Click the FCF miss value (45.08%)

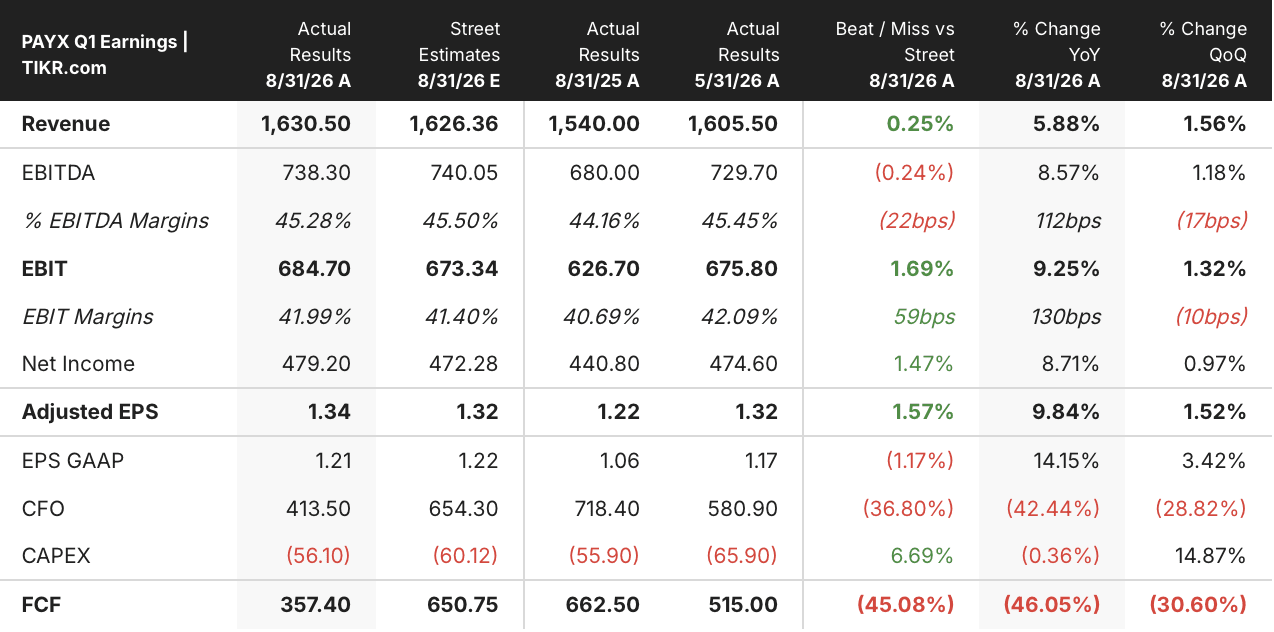905,604
